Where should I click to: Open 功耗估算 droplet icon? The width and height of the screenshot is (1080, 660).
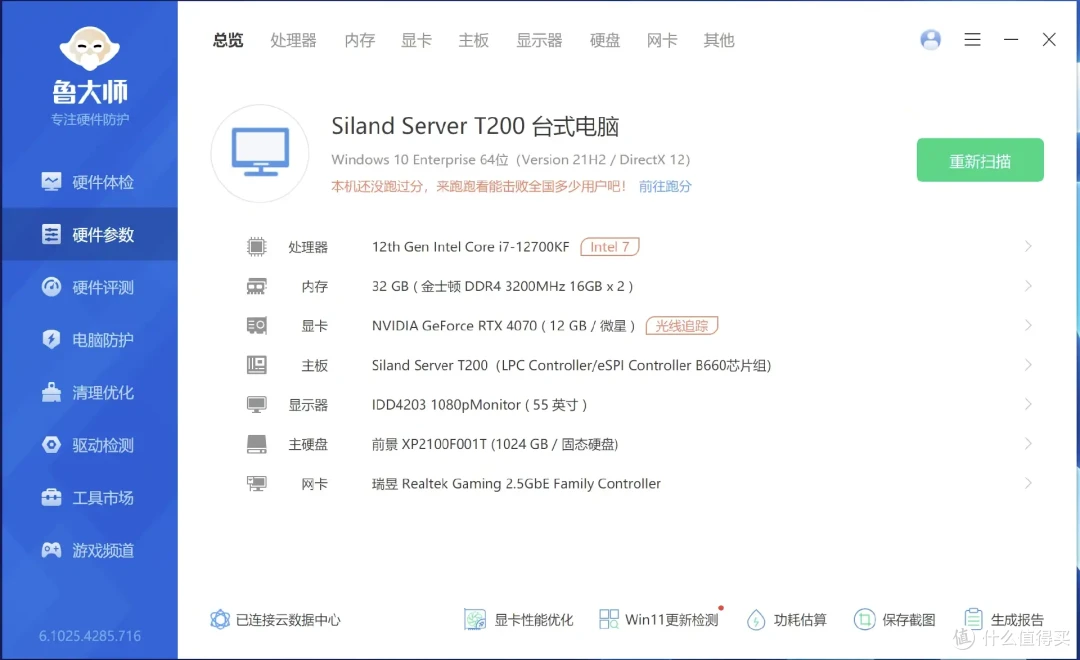point(756,619)
